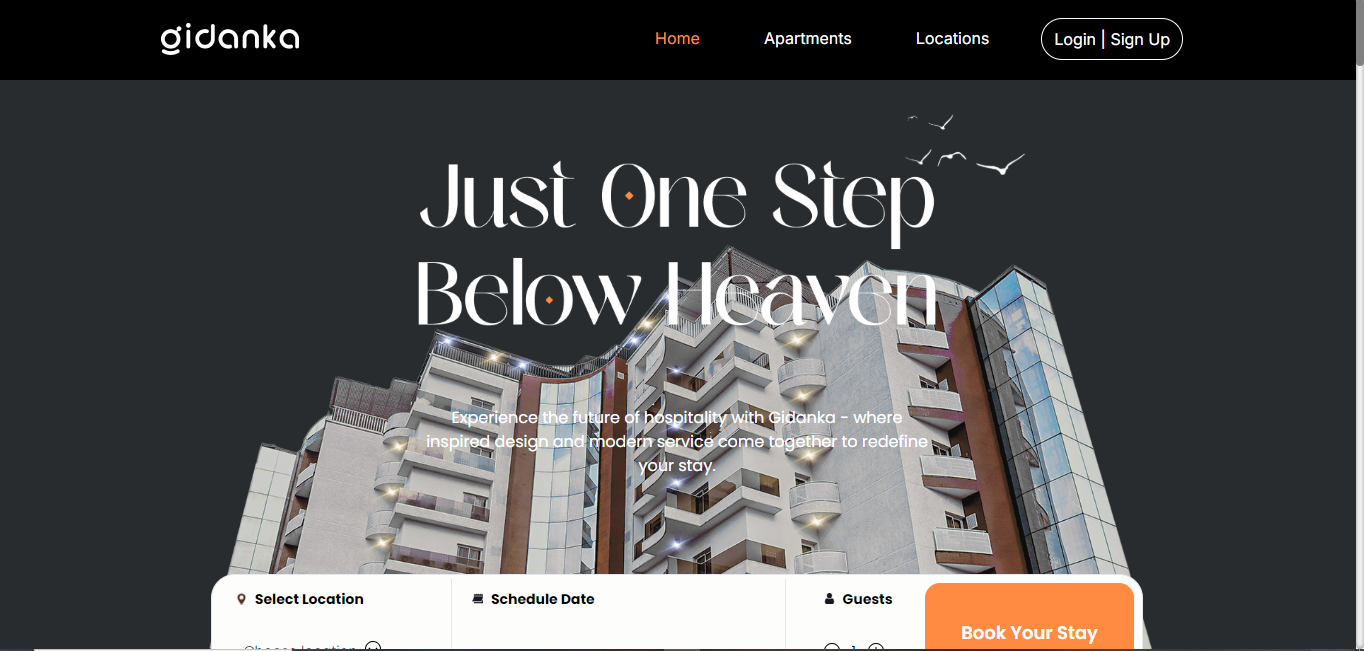Go to the Apartments page
Image resolution: width=1364 pixels, height=651 pixels.
[808, 39]
